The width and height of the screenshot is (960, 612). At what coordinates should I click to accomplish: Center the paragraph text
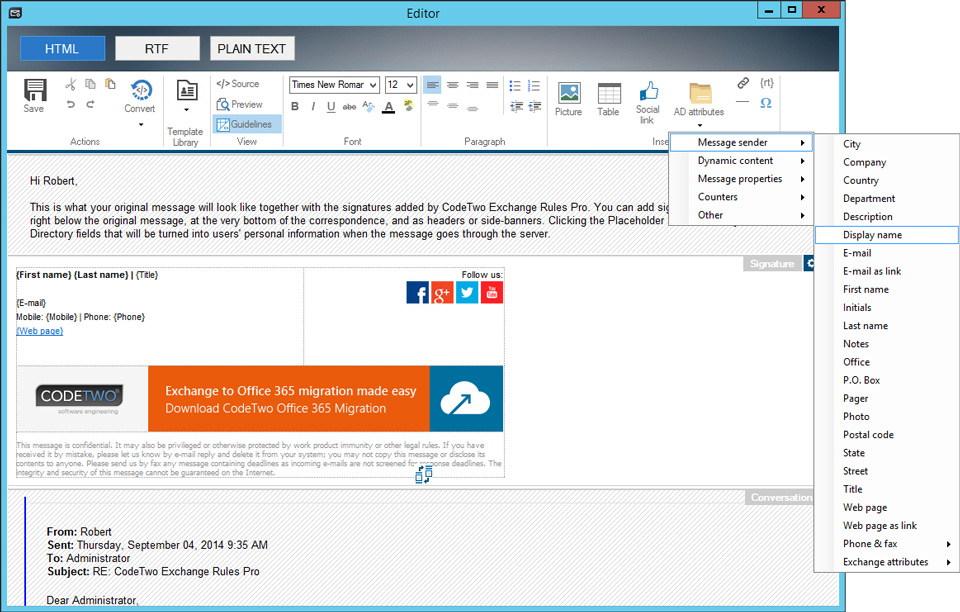(452, 85)
